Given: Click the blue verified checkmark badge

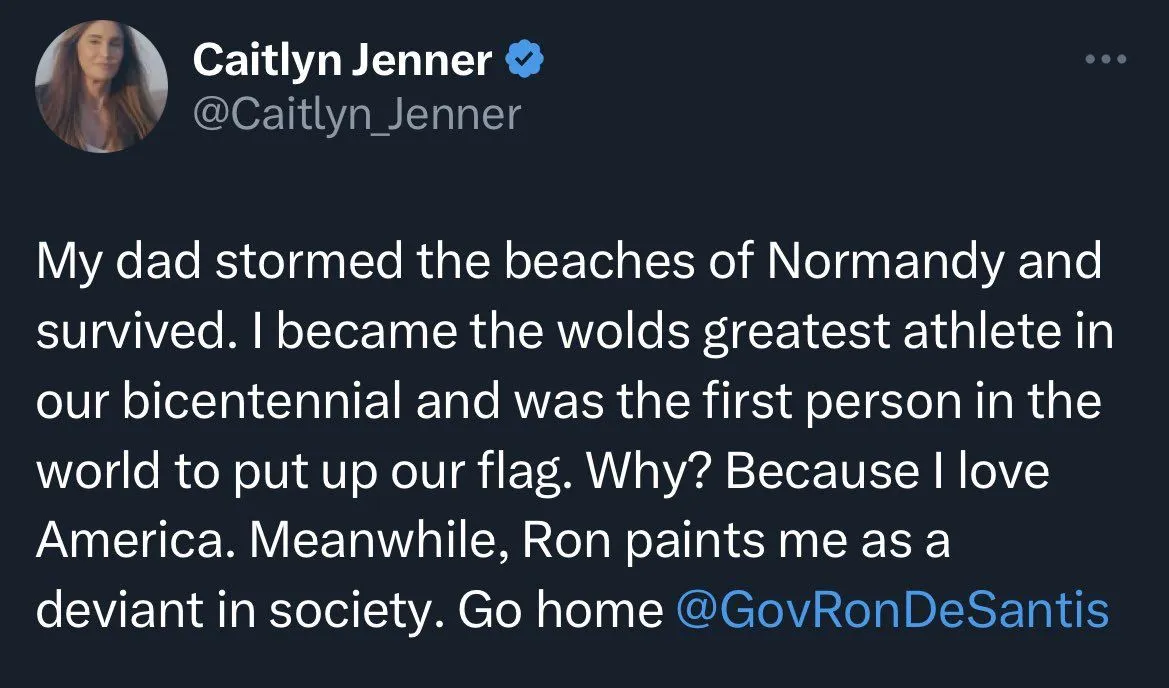Looking at the screenshot, I should pyautogui.click(x=527, y=61).
